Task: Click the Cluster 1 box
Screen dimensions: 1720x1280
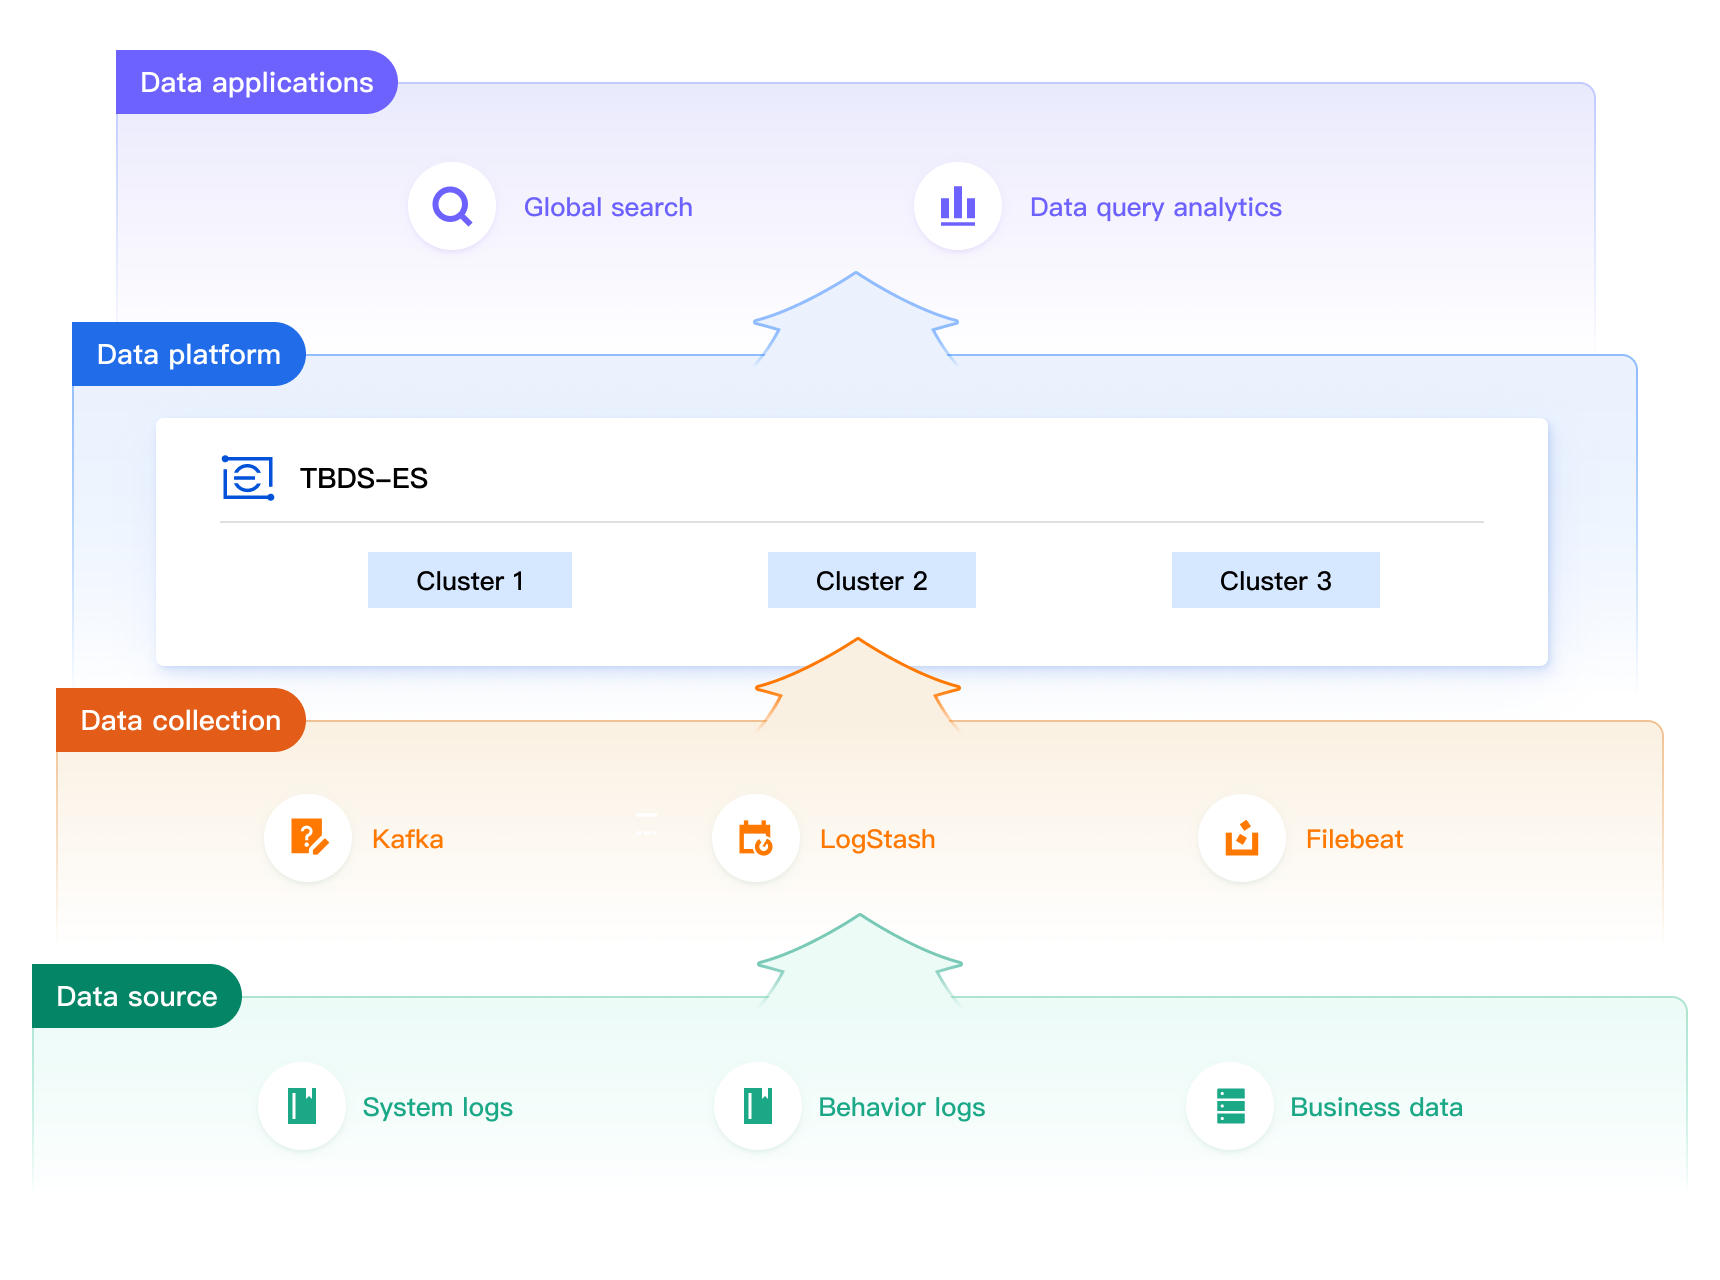Action: click(x=470, y=580)
